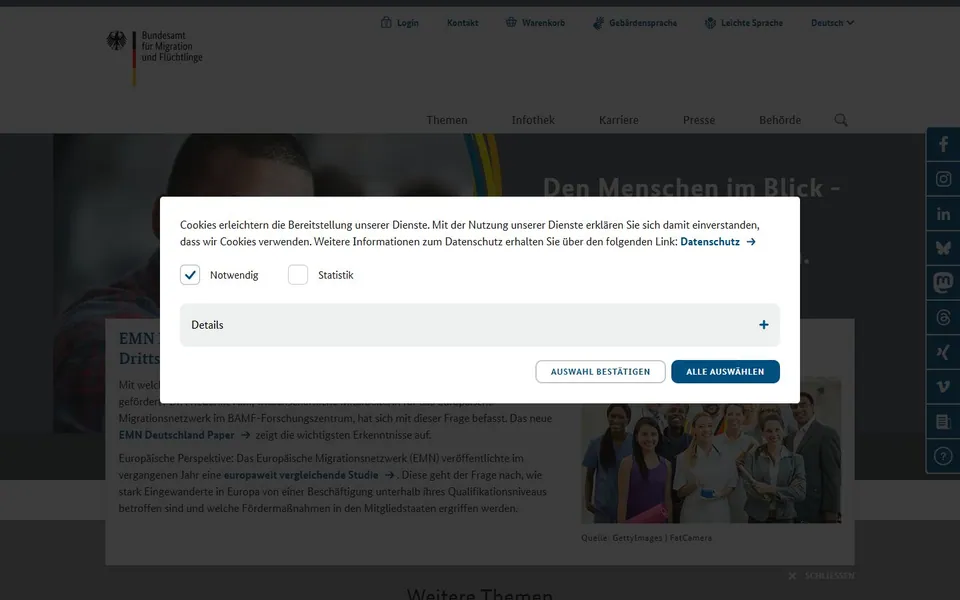Screen dimensions: 960x600
Task: Open the Gebärdensprache sign language page
Action: [635, 23]
